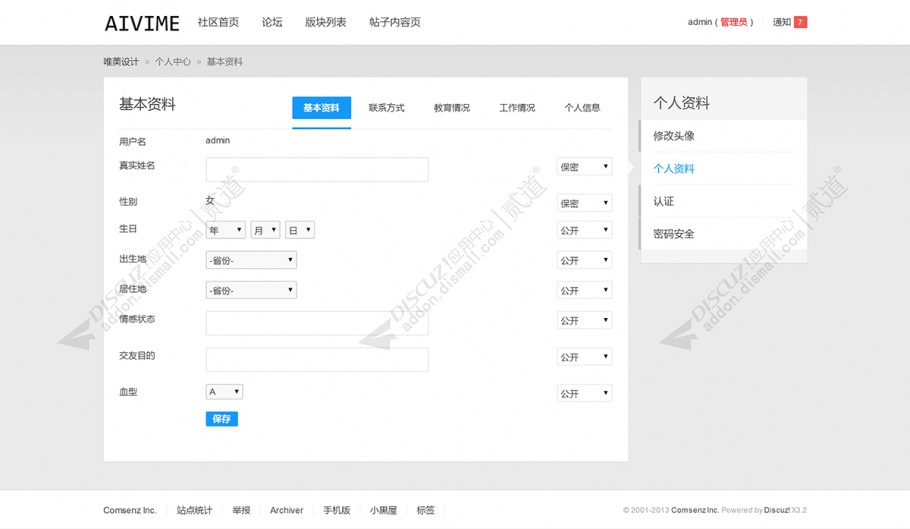The height and width of the screenshot is (529, 910).
Task: Open 版块列表 in the navigation bar
Action: point(326,22)
